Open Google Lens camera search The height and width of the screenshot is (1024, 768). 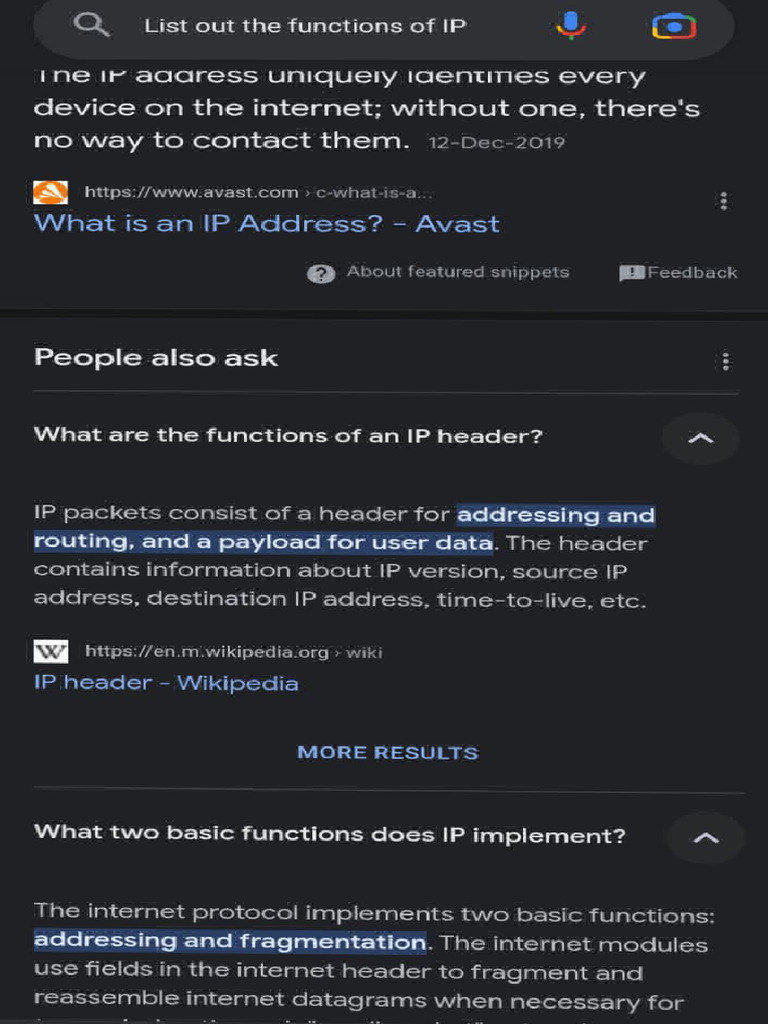674,26
